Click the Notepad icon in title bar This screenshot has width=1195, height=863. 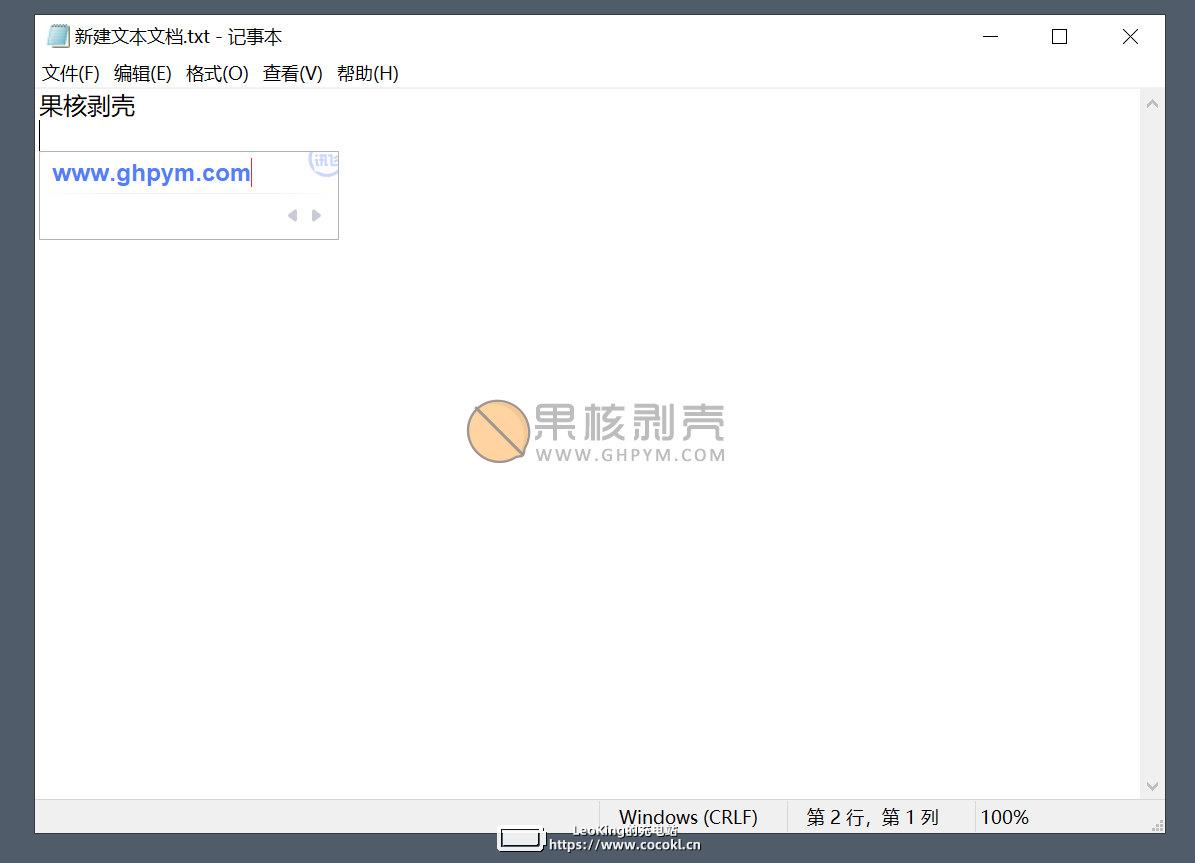click(58, 36)
